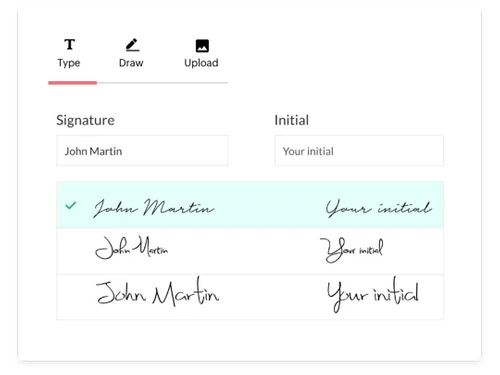Pick third handwritten John Martin signature style
This screenshot has width=500, height=375.
pos(157,292)
